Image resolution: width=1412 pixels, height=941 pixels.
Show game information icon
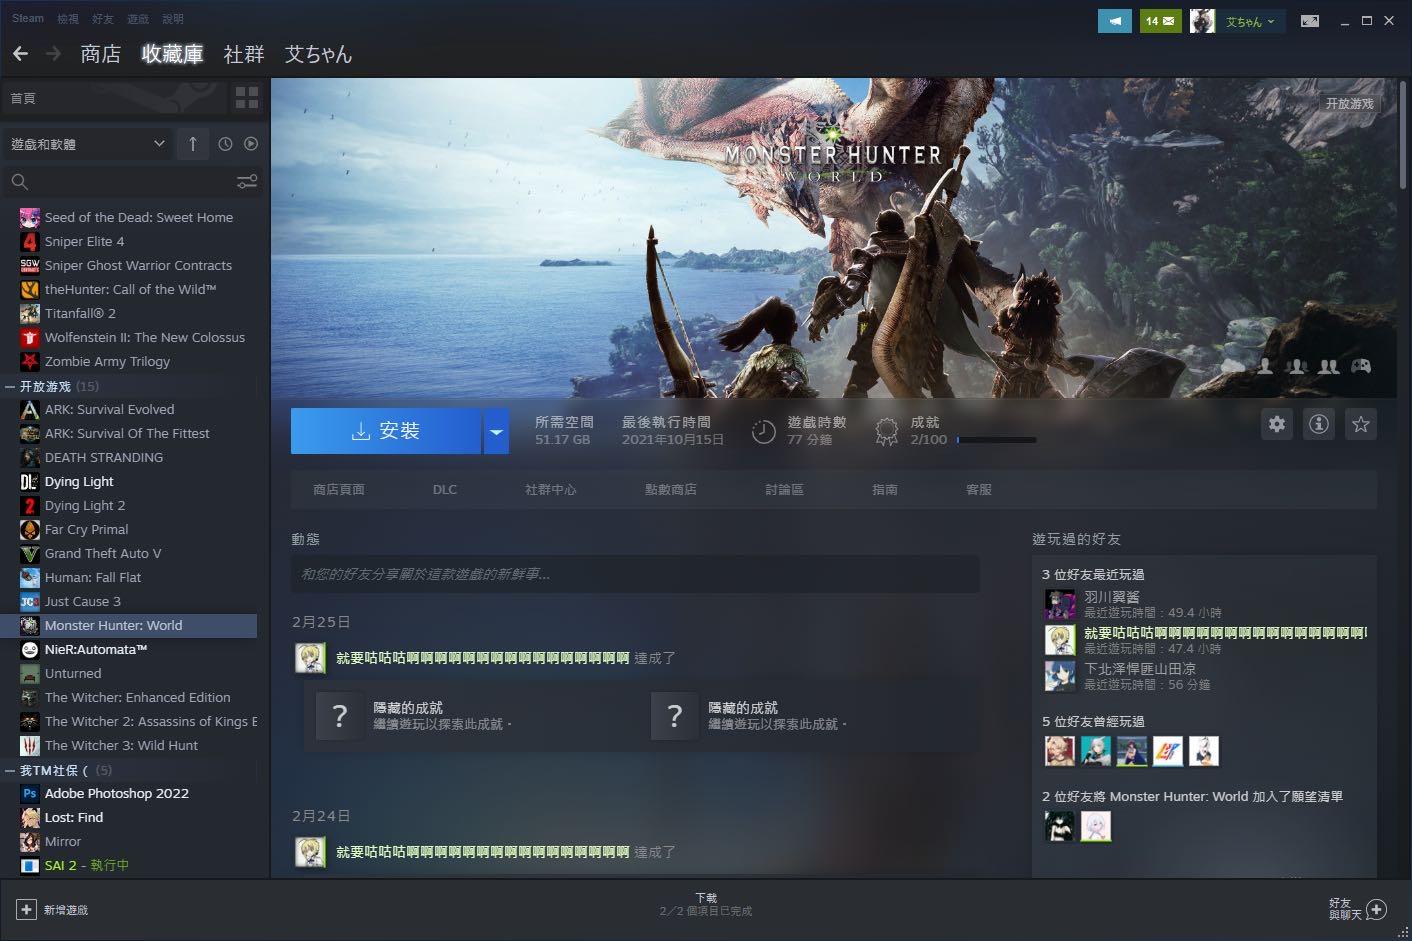1319,424
